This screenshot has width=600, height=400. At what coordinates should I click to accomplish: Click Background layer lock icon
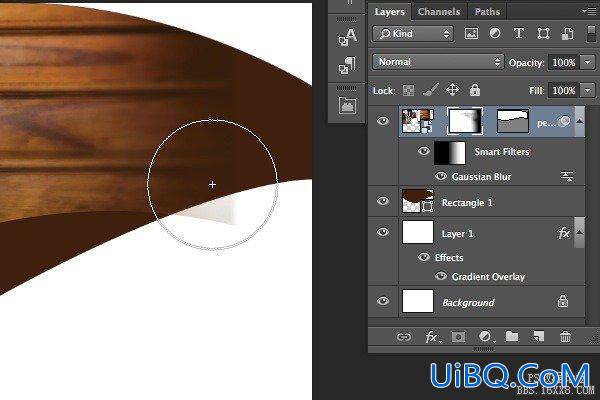pos(562,301)
